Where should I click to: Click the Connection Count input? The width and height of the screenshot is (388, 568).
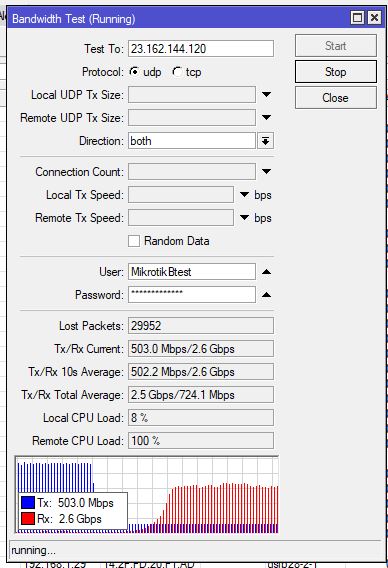tap(192, 171)
